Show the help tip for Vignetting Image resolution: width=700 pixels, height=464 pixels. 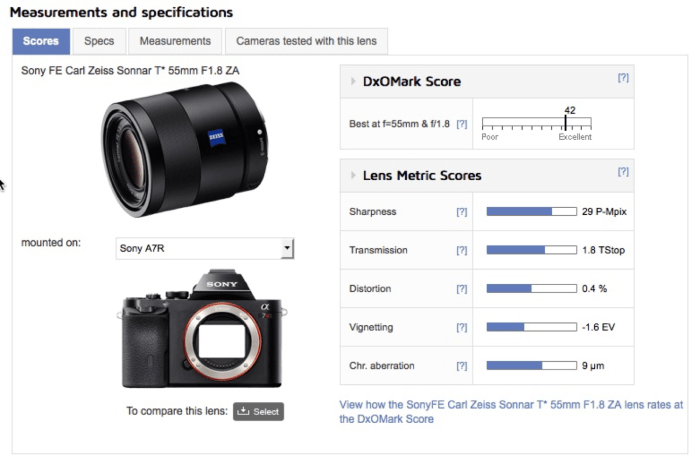point(461,327)
